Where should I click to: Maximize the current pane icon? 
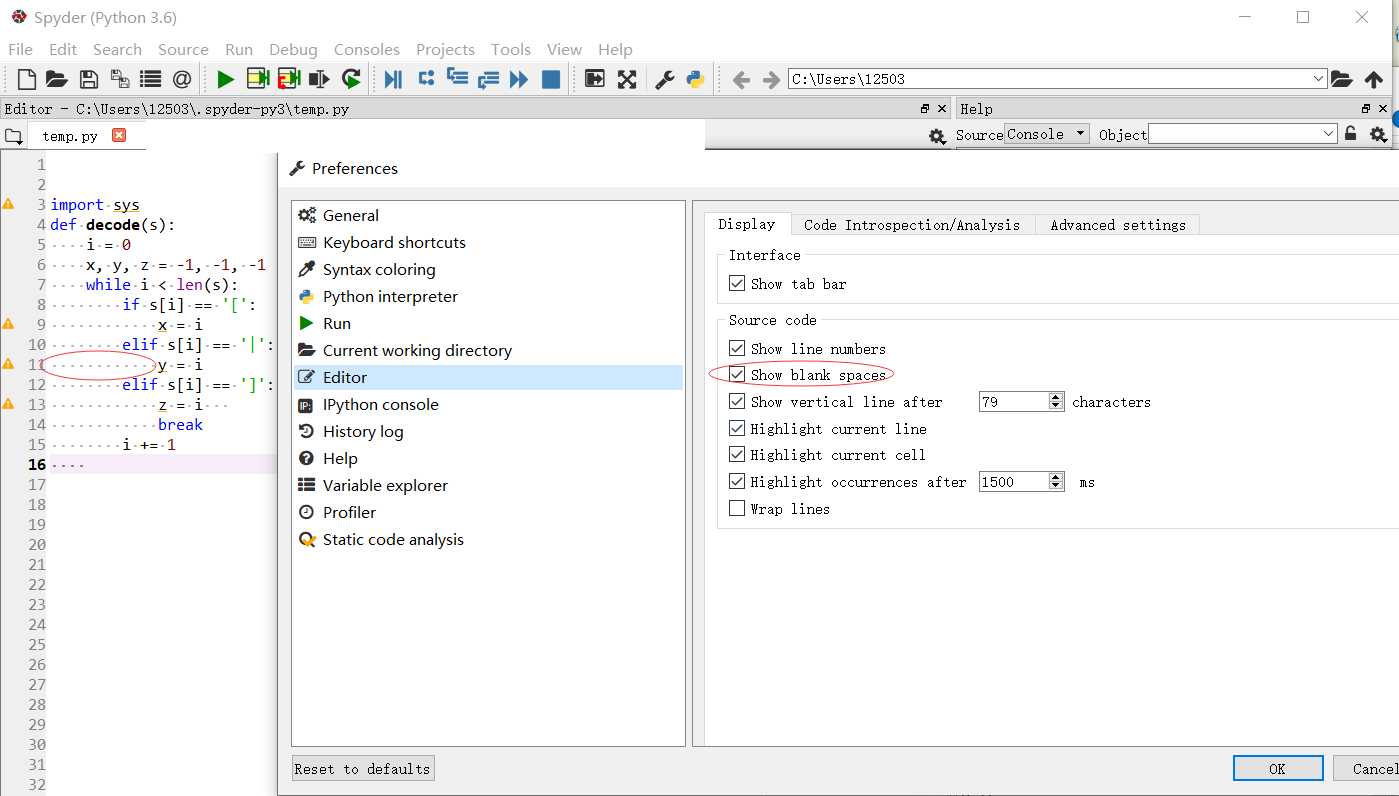tap(595, 79)
